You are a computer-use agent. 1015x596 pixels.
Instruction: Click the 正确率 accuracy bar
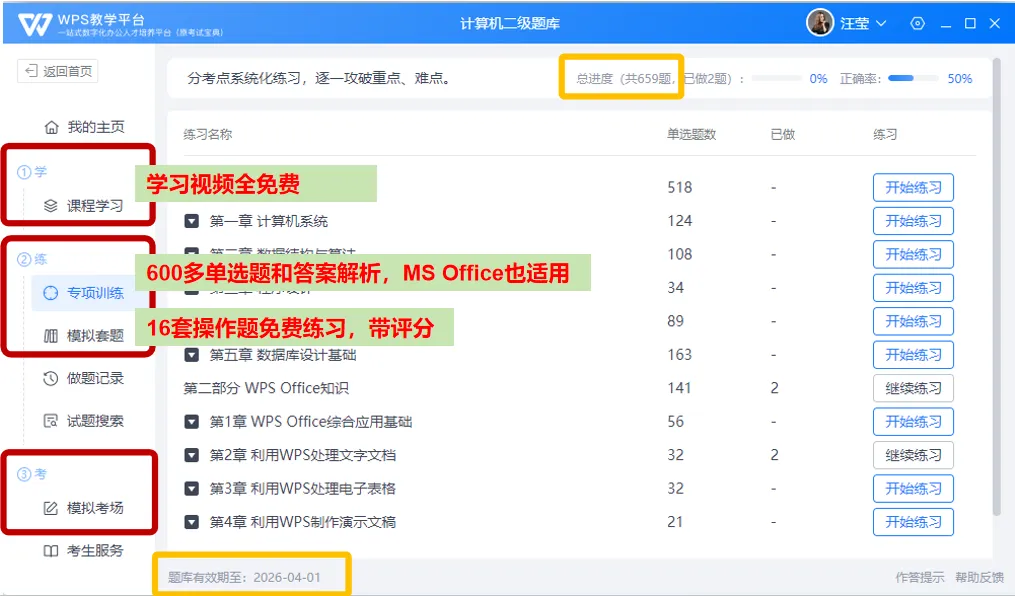[913, 78]
